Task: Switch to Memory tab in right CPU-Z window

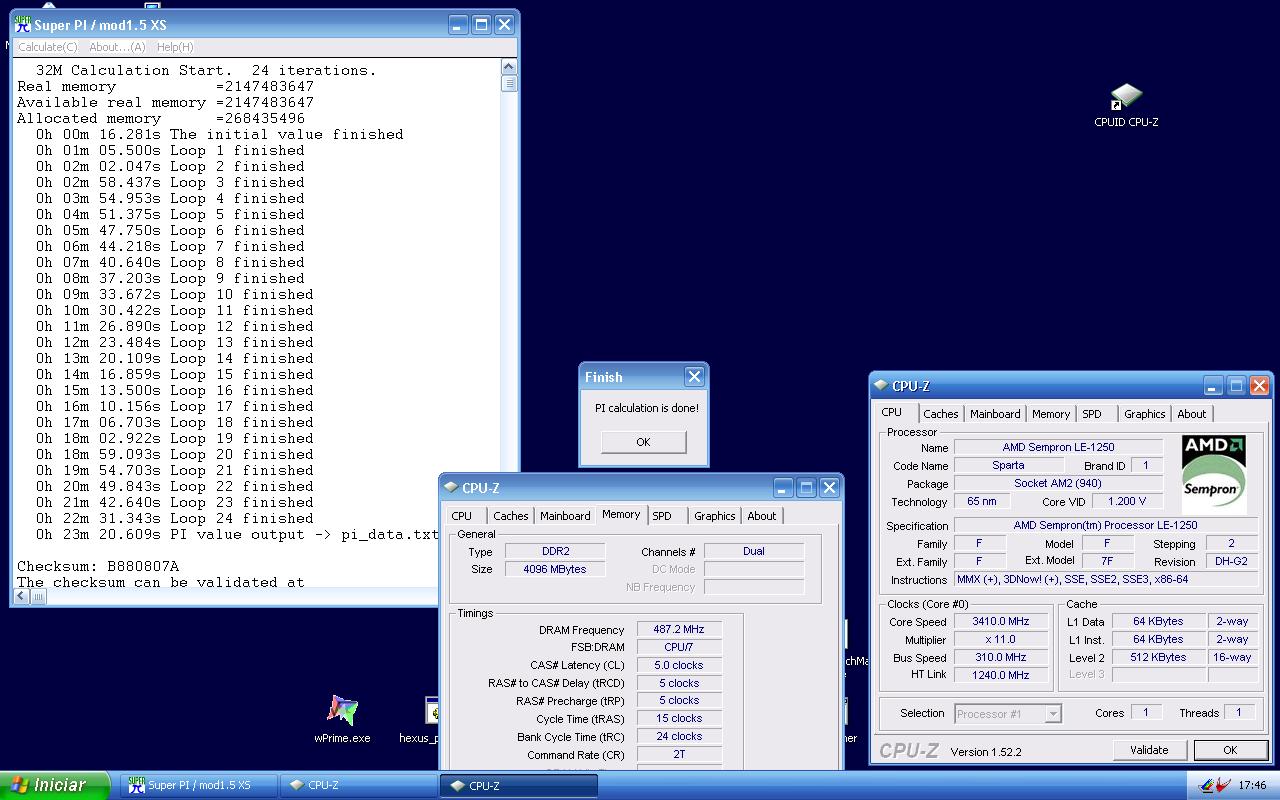Action: [1051, 414]
